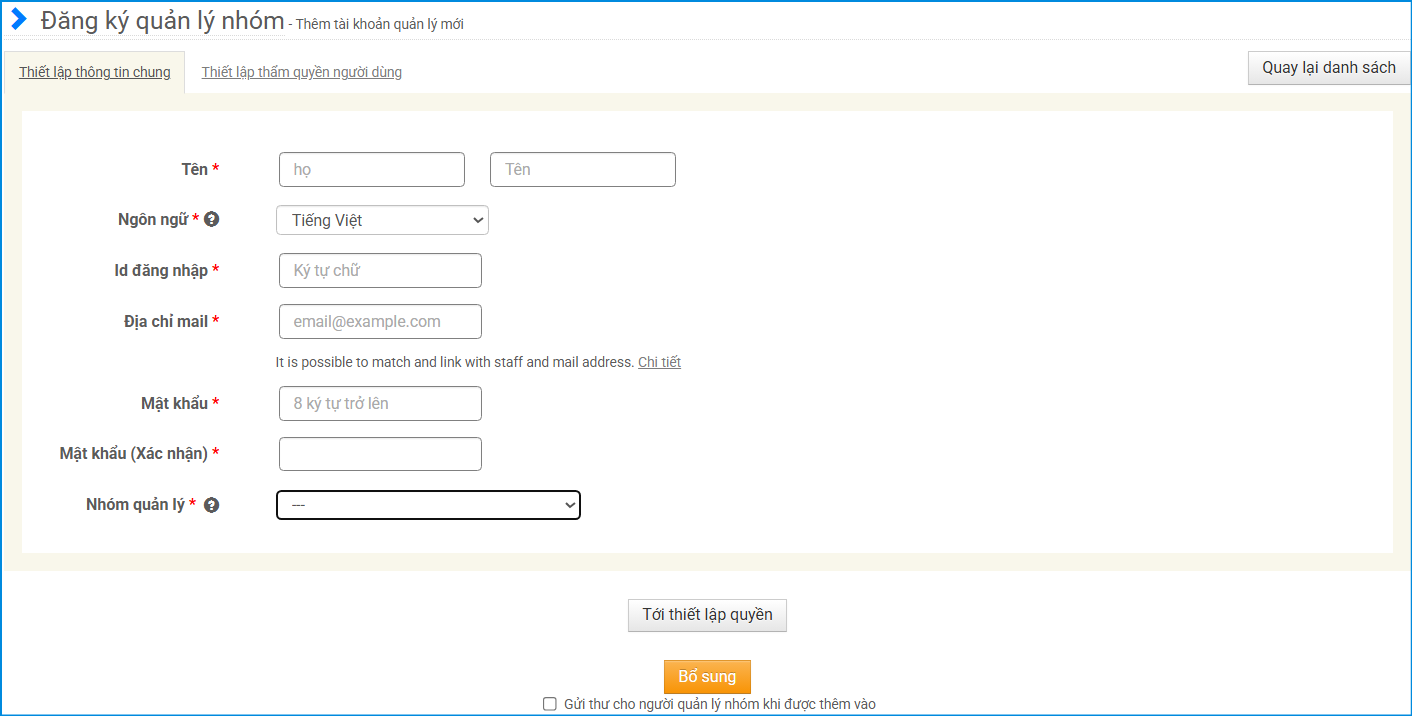The width and height of the screenshot is (1412, 716).
Task: Click help icon next to Nhóm quản lý
Action: click(211, 505)
